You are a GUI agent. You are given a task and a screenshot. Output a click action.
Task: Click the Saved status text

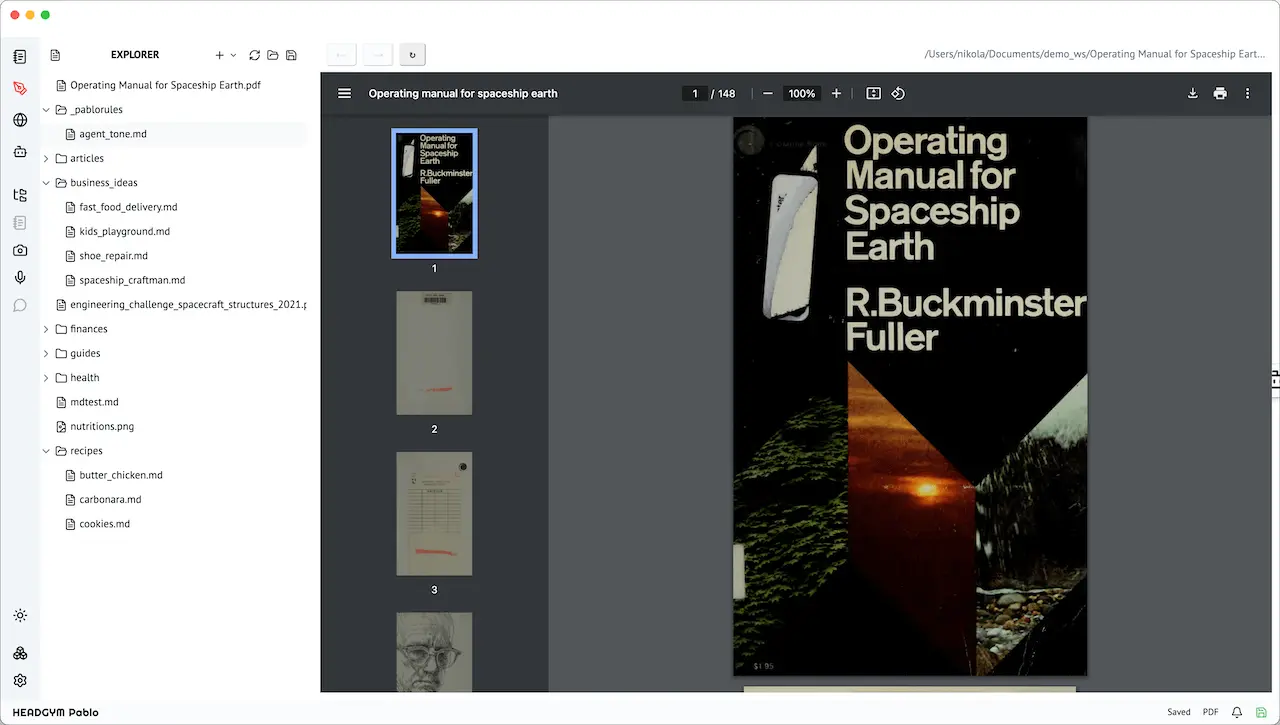[1179, 712]
